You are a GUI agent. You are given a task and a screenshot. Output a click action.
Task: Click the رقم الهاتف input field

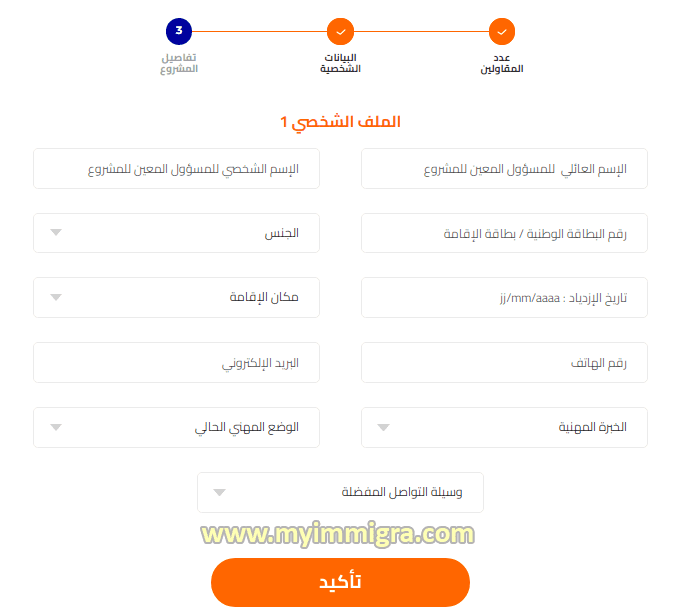504,362
